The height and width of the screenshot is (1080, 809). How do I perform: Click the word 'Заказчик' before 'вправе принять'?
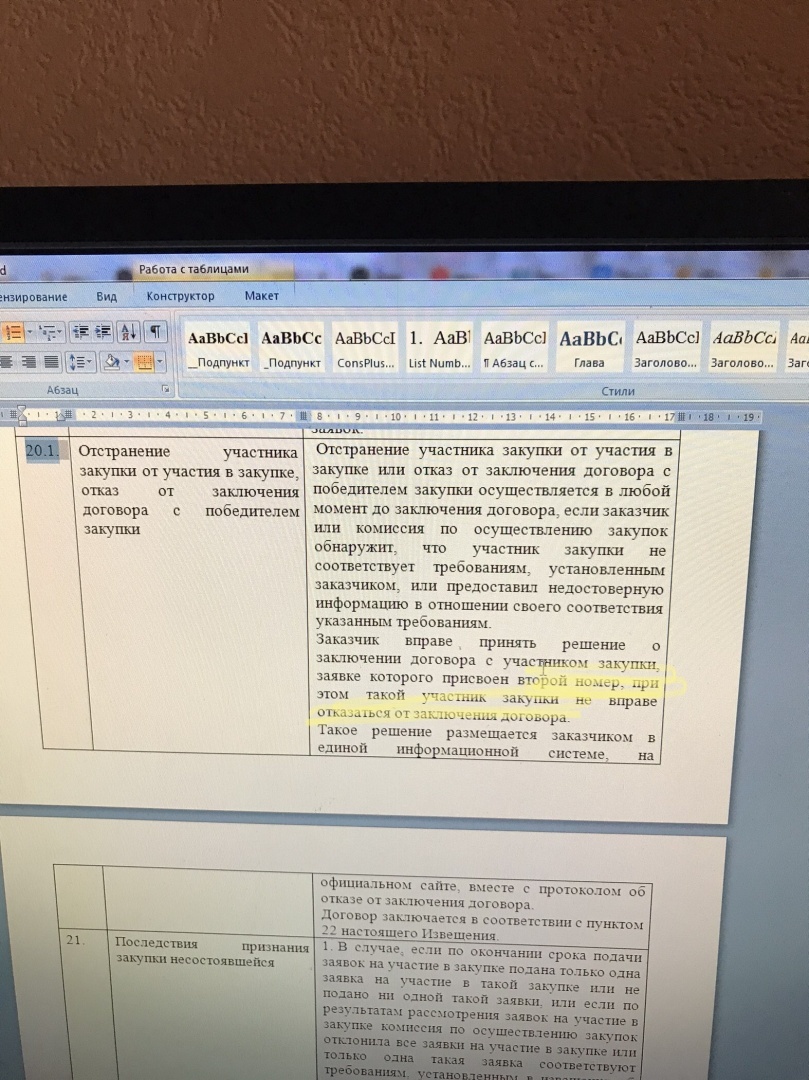(348, 640)
